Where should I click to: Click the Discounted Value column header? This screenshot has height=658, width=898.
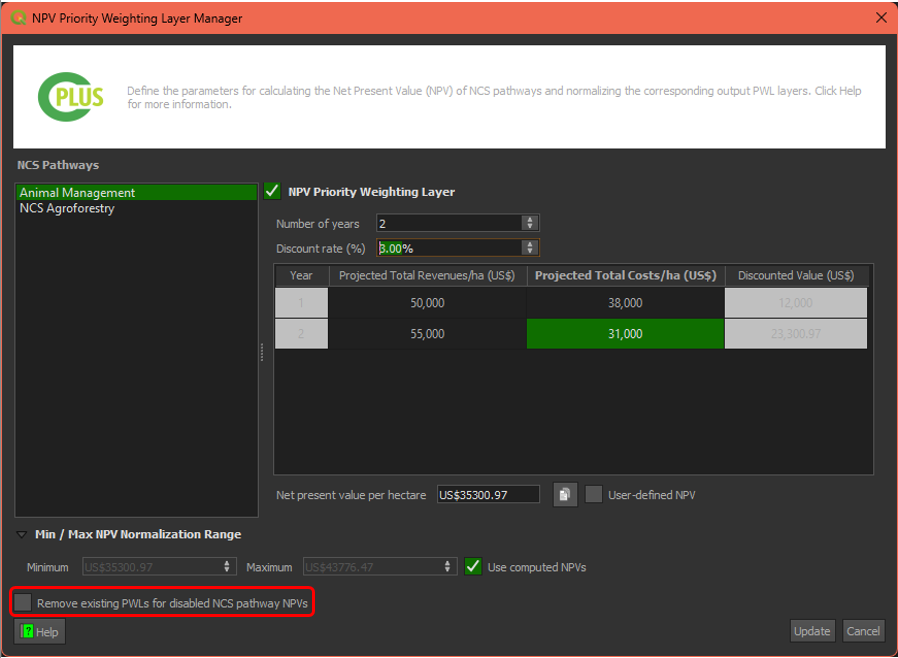pos(796,275)
